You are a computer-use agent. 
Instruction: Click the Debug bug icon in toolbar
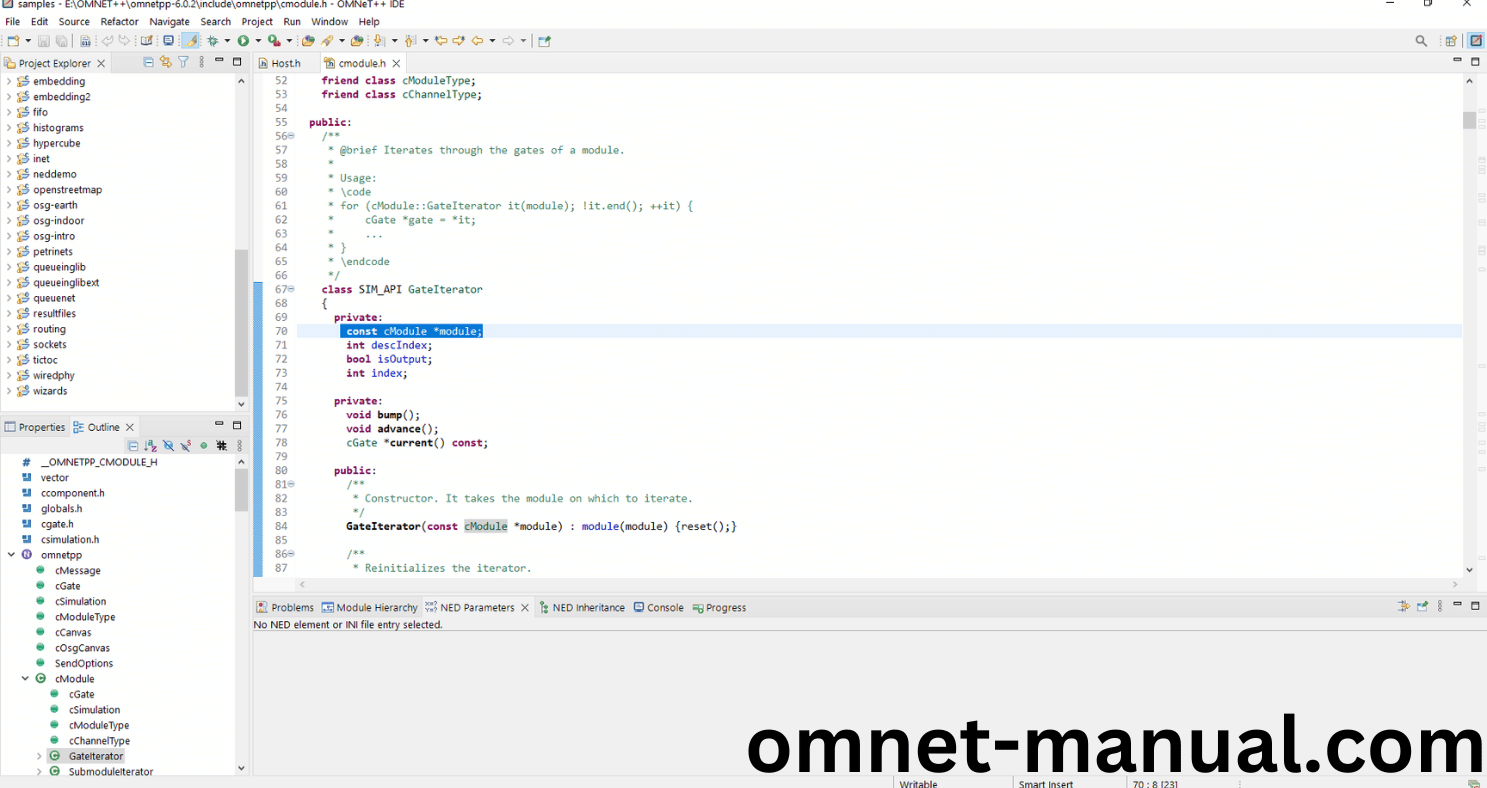(212, 41)
